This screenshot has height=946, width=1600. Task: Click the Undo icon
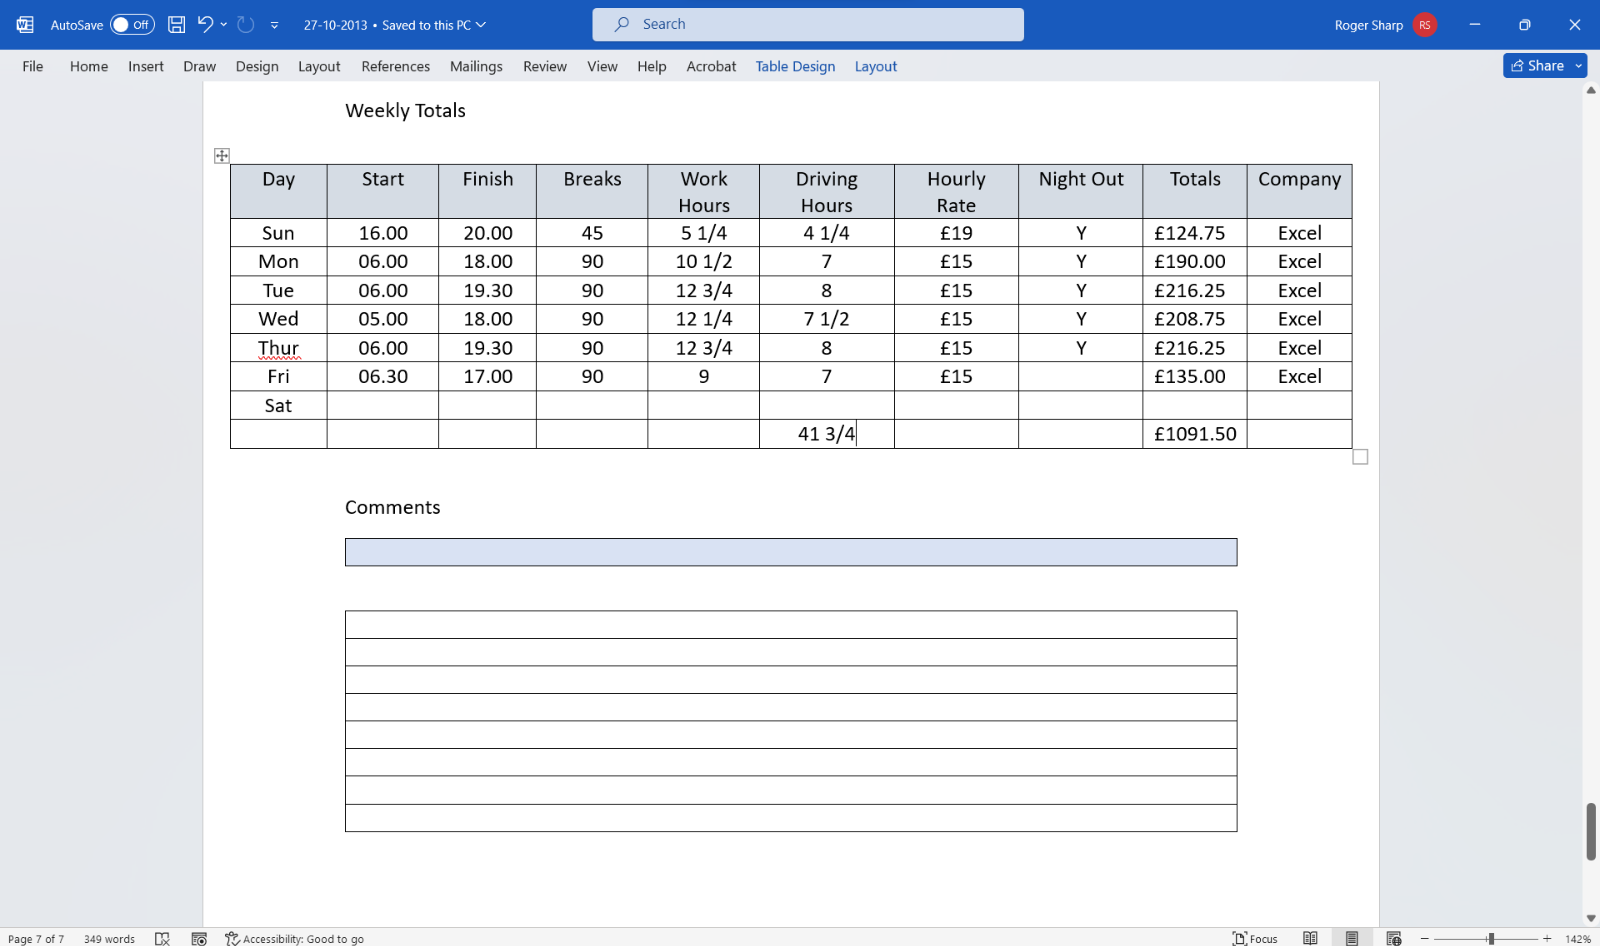pyautogui.click(x=205, y=24)
